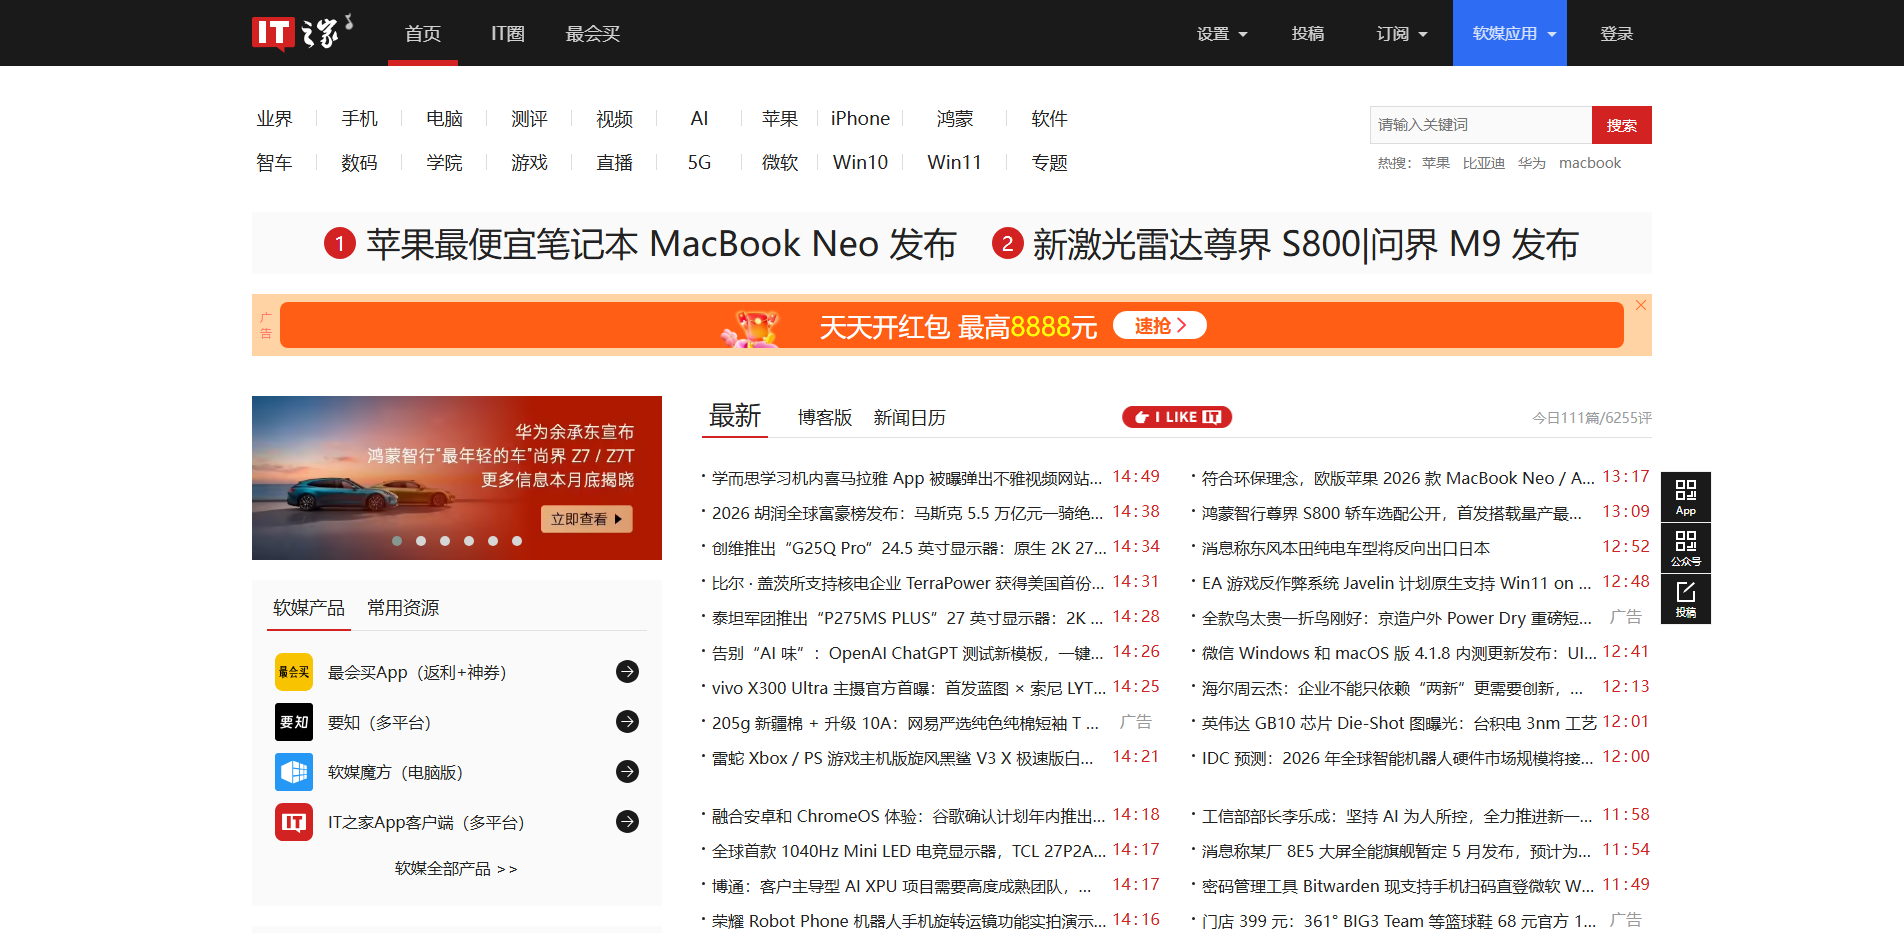1904x933 pixels.
Task: Click the red 搜索 button
Action: 1621,125
